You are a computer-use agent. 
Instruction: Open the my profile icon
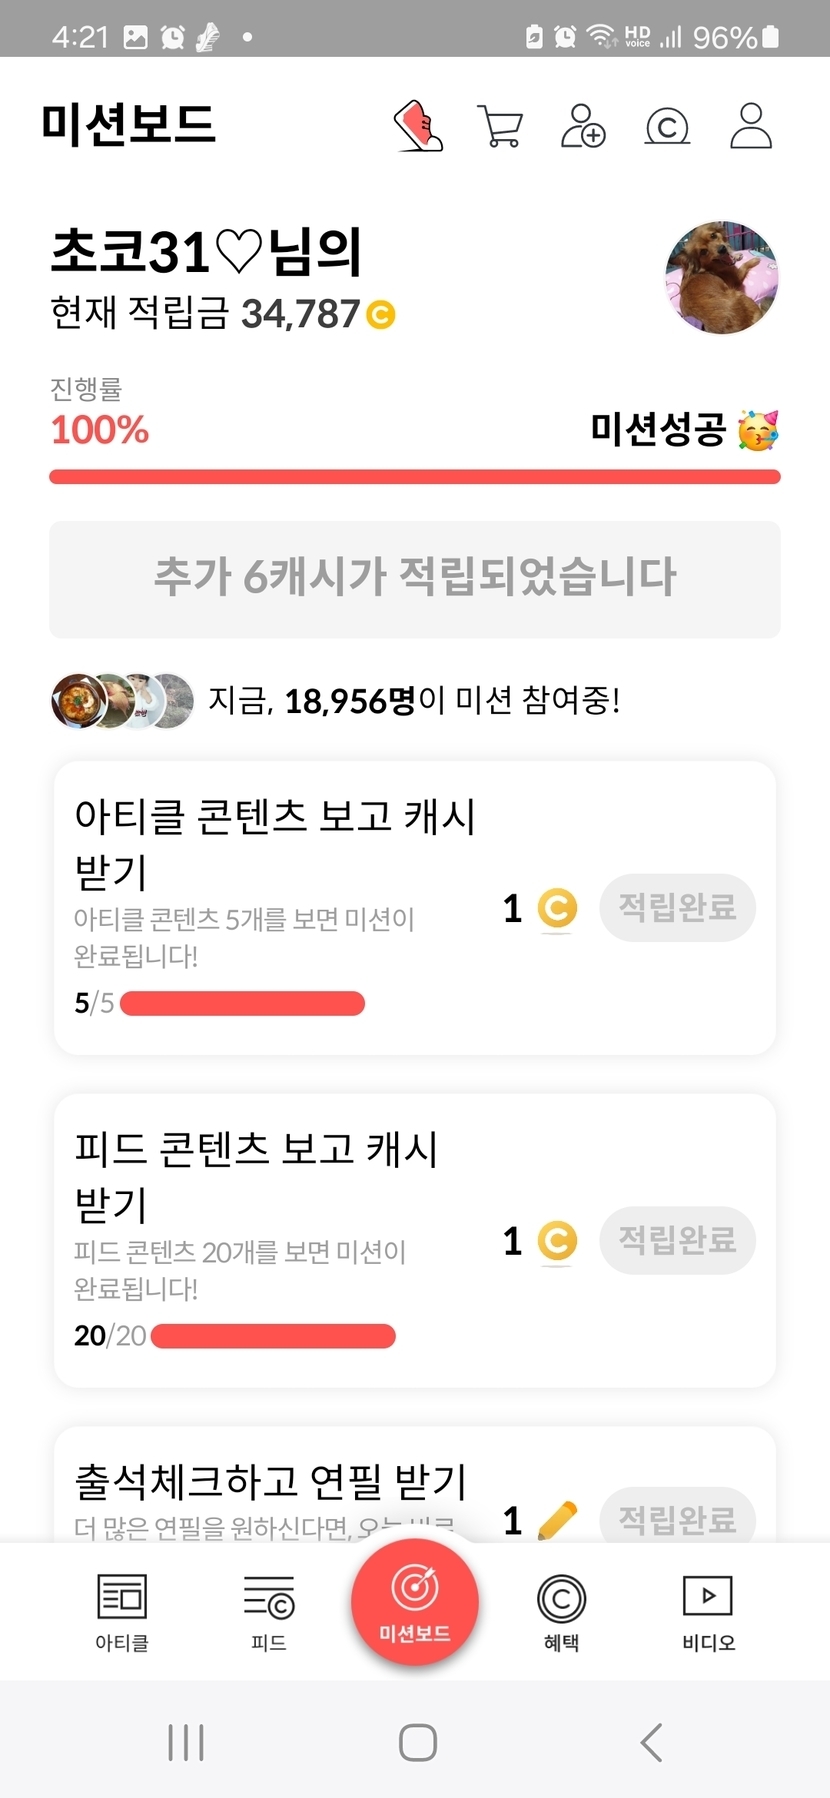(751, 126)
